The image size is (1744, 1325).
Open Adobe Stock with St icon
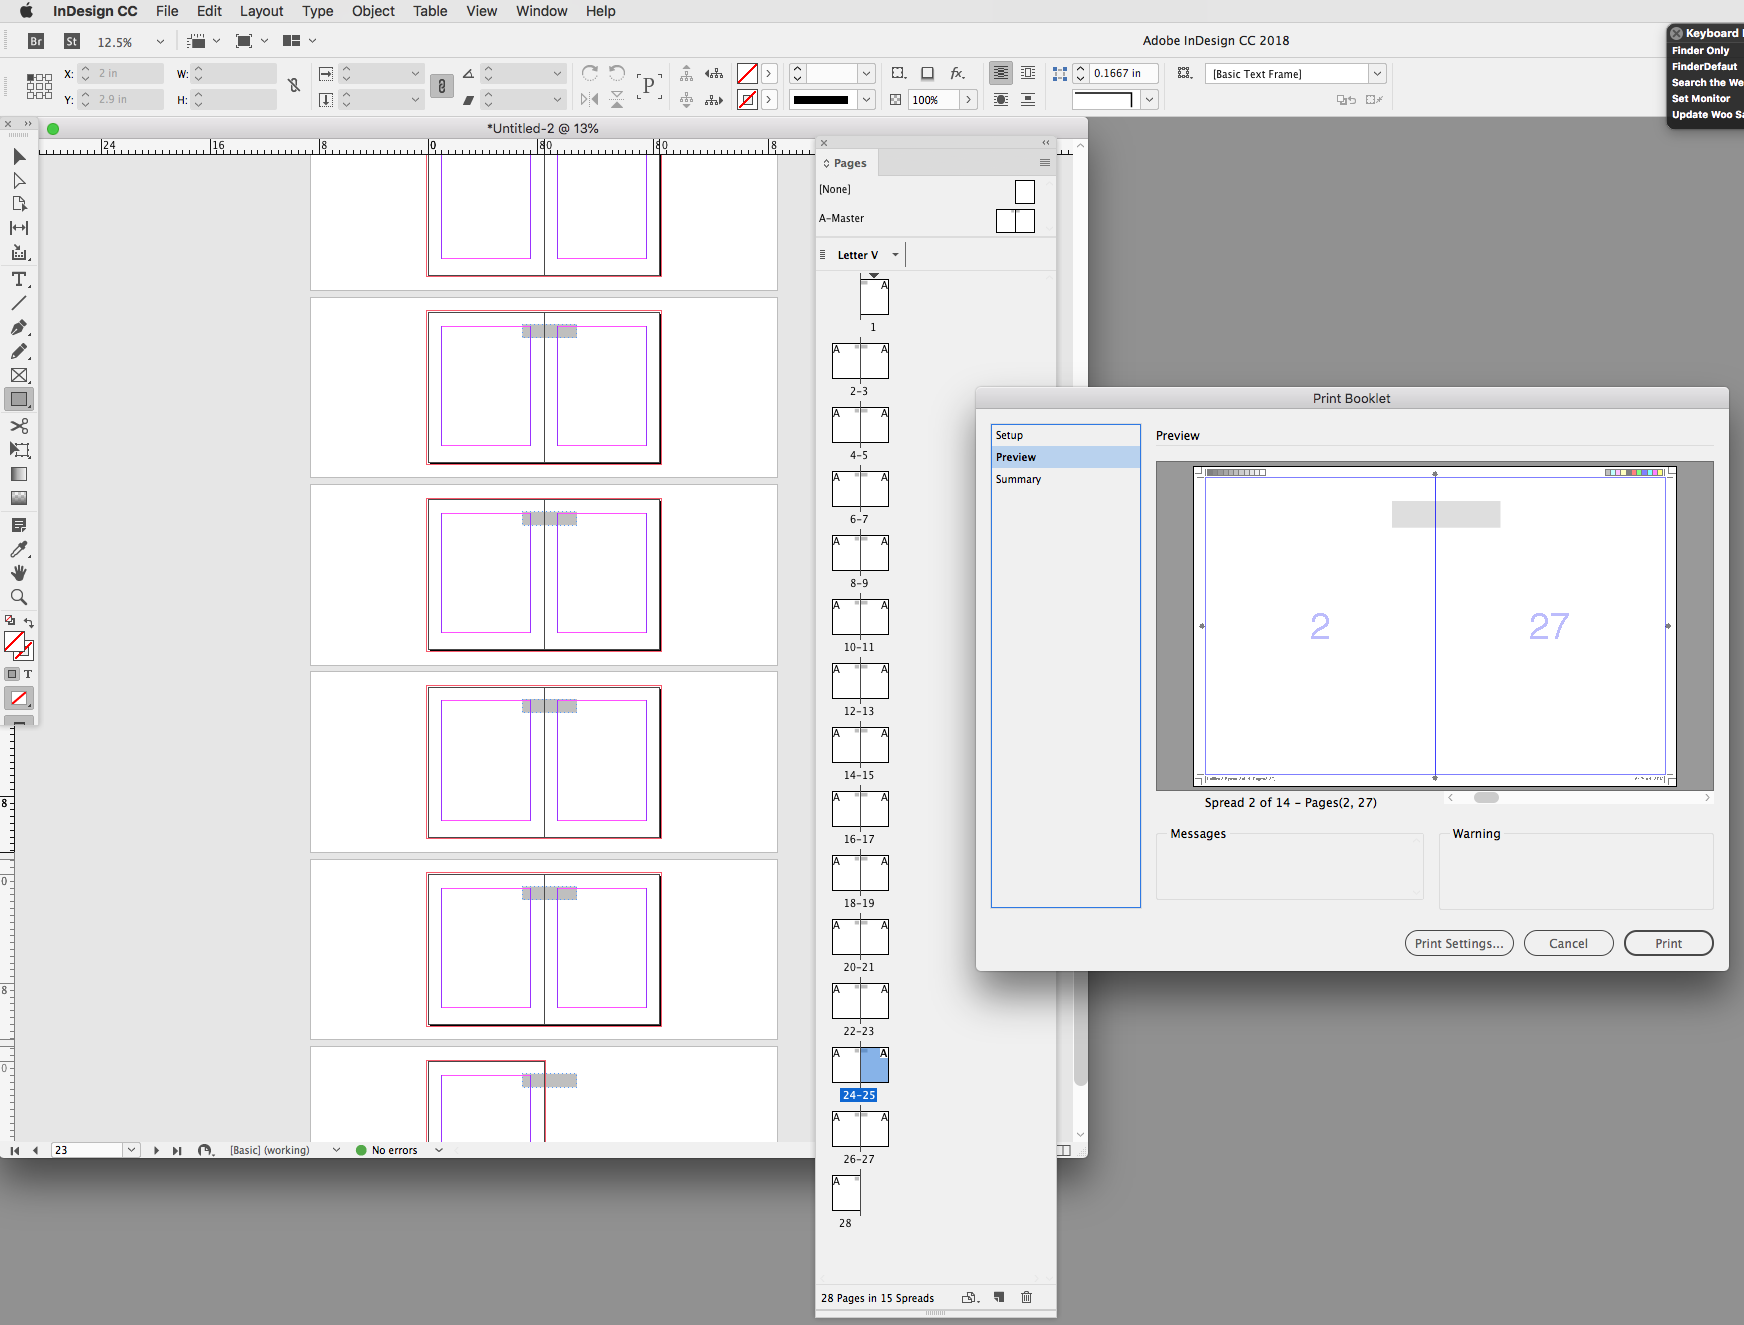[72, 41]
